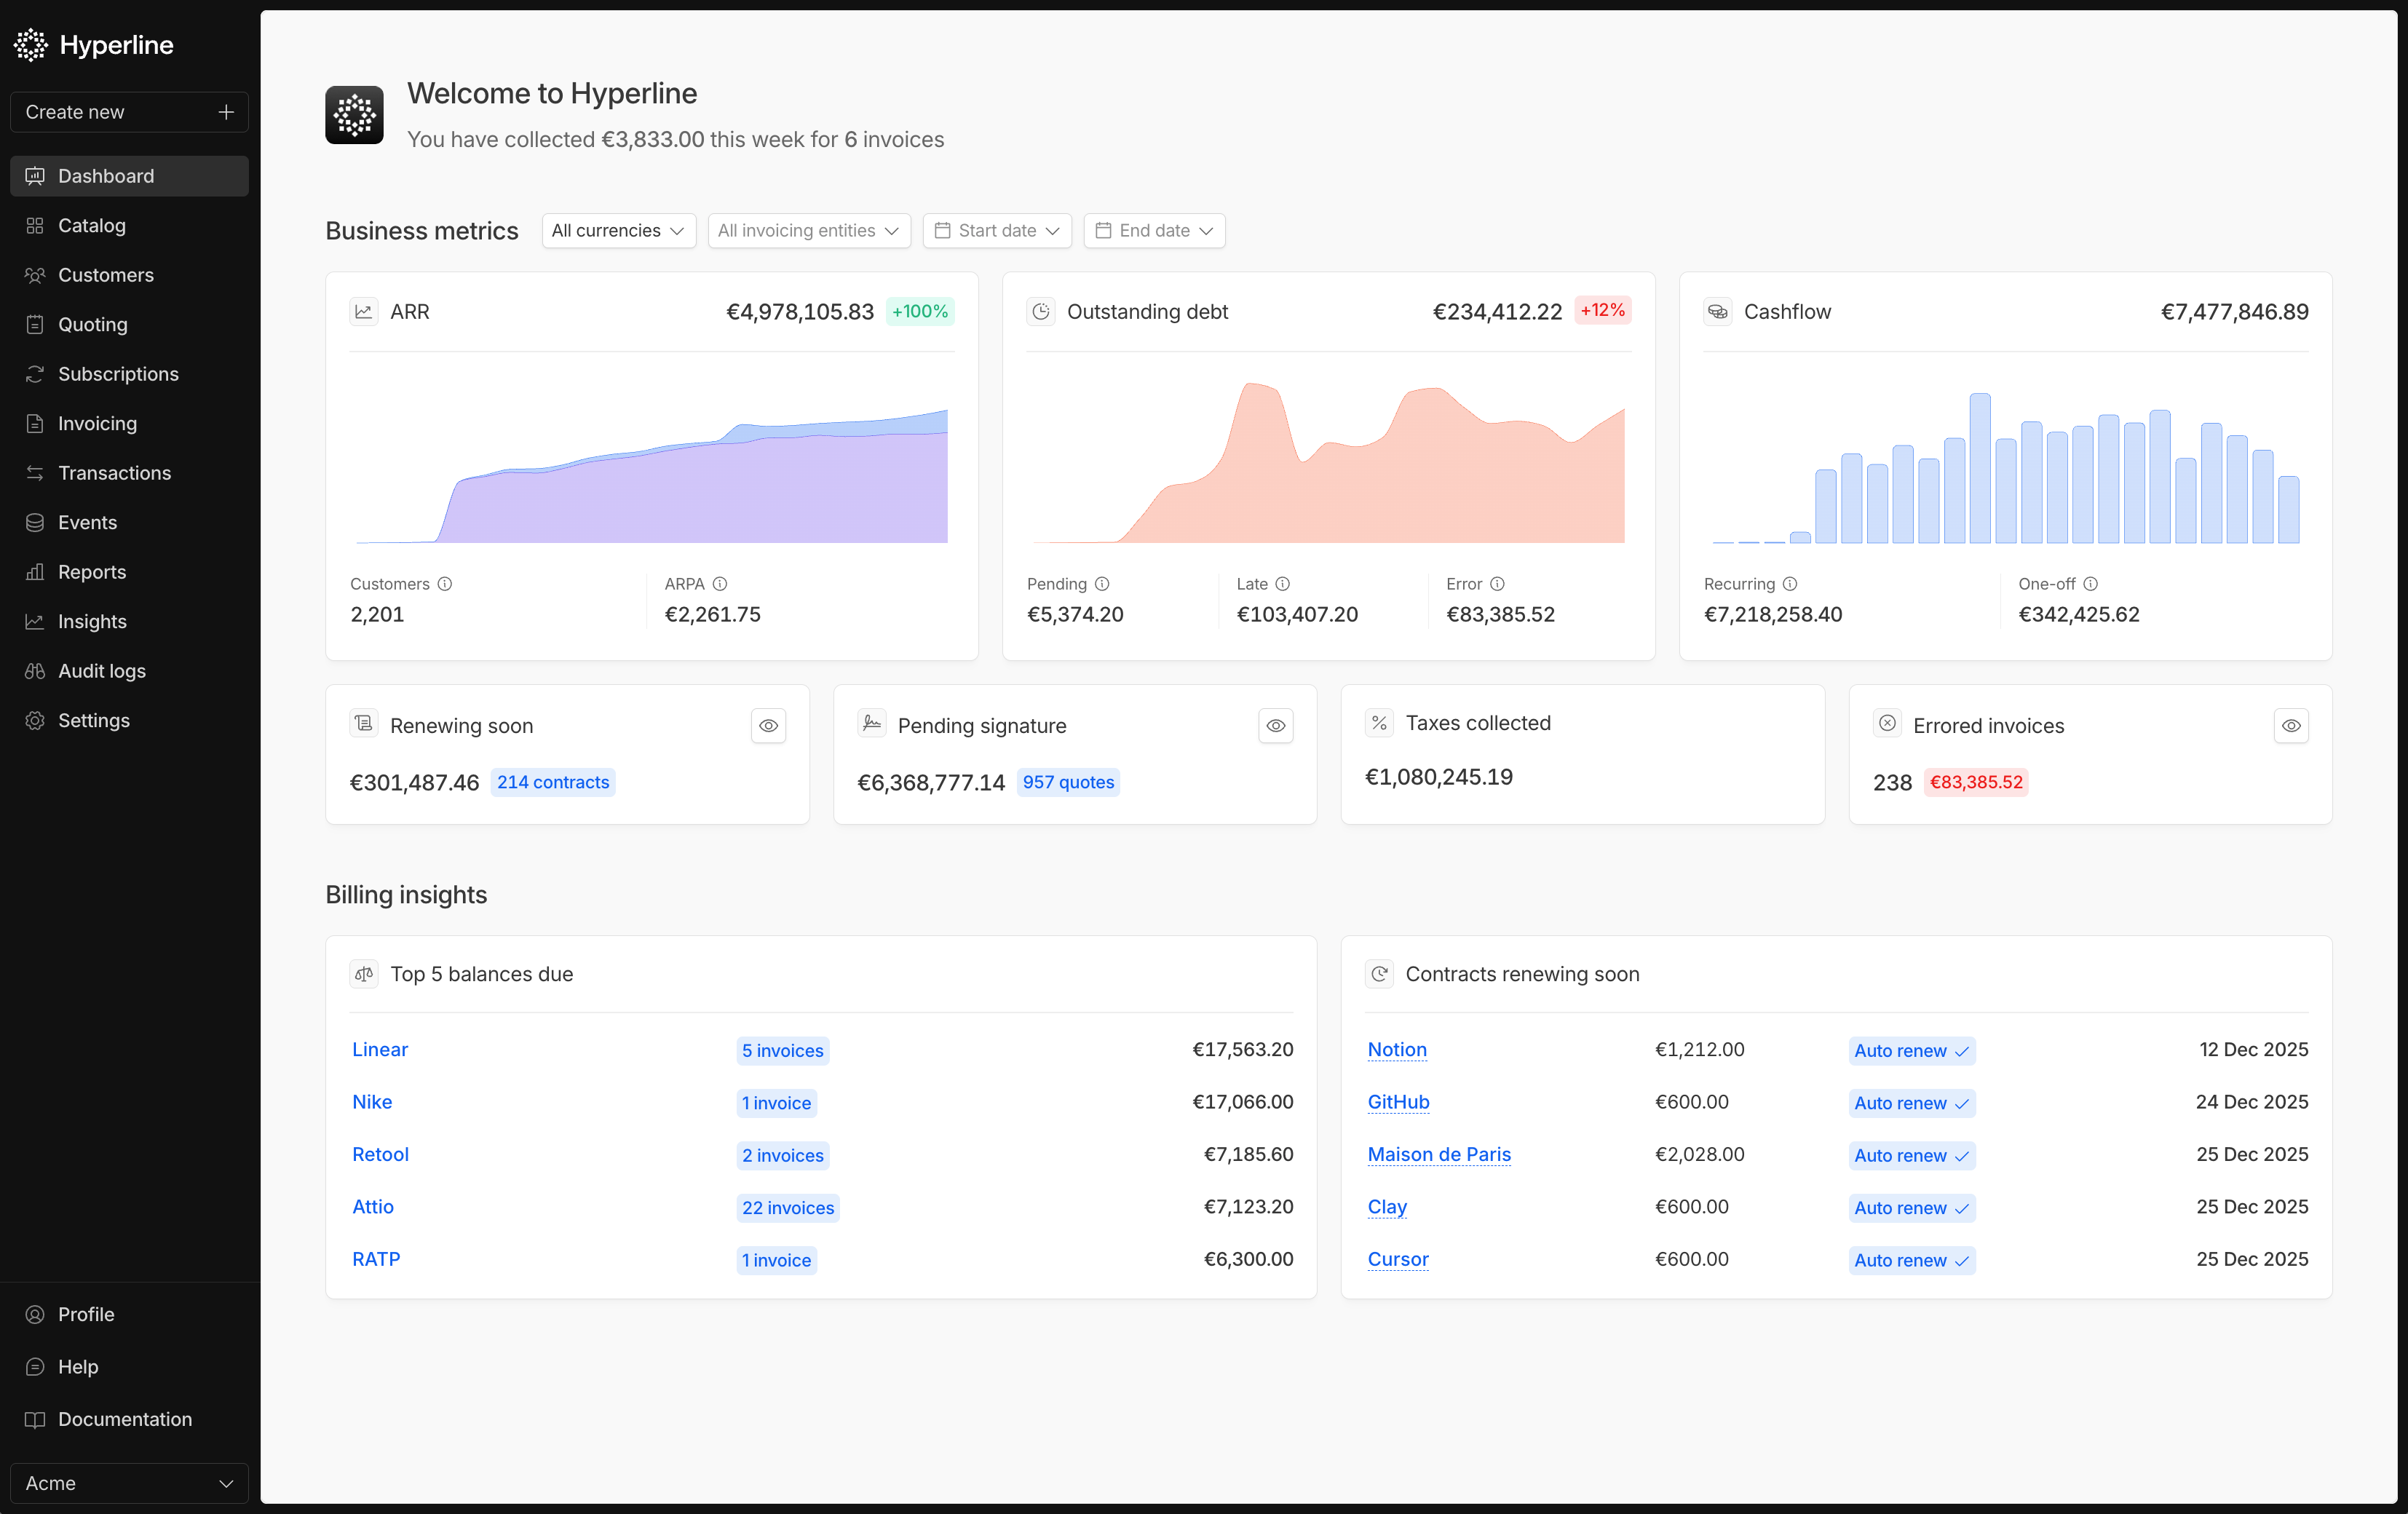The image size is (2408, 1514).
Task: Click the Cashflow coins icon
Action: point(1718,312)
